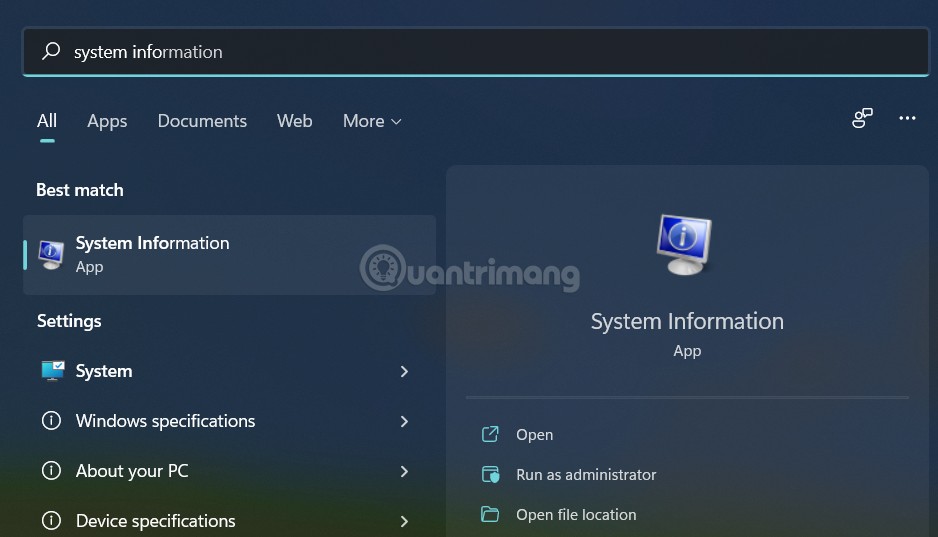Click the Open file location folder icon
Image resolution: width=938 pixels, height=537 pixels.
coord(490,514)
